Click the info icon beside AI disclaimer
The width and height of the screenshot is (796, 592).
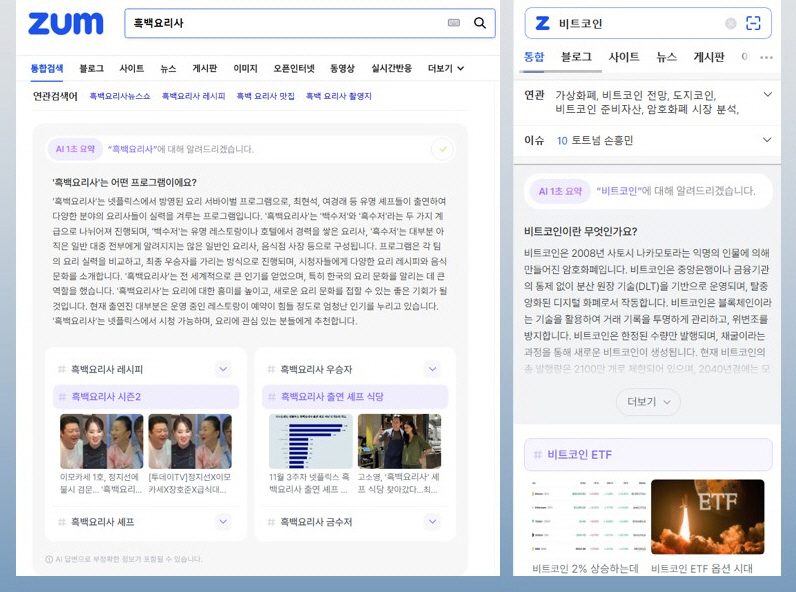(x=49, y=559)
